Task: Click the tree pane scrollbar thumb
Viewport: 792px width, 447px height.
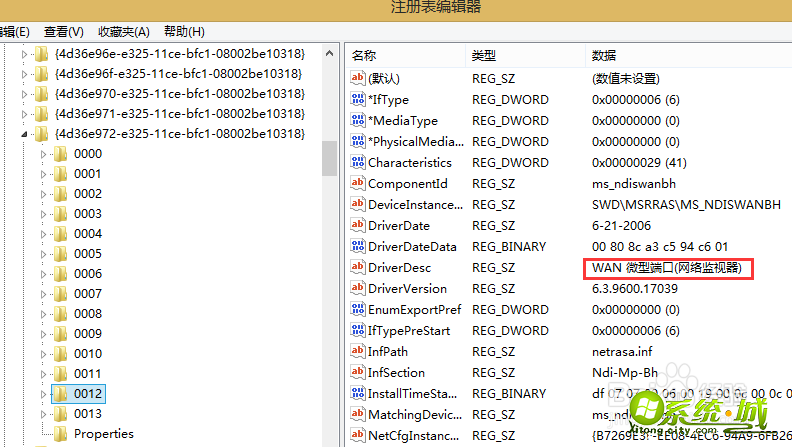Action: tap(330, 158)
